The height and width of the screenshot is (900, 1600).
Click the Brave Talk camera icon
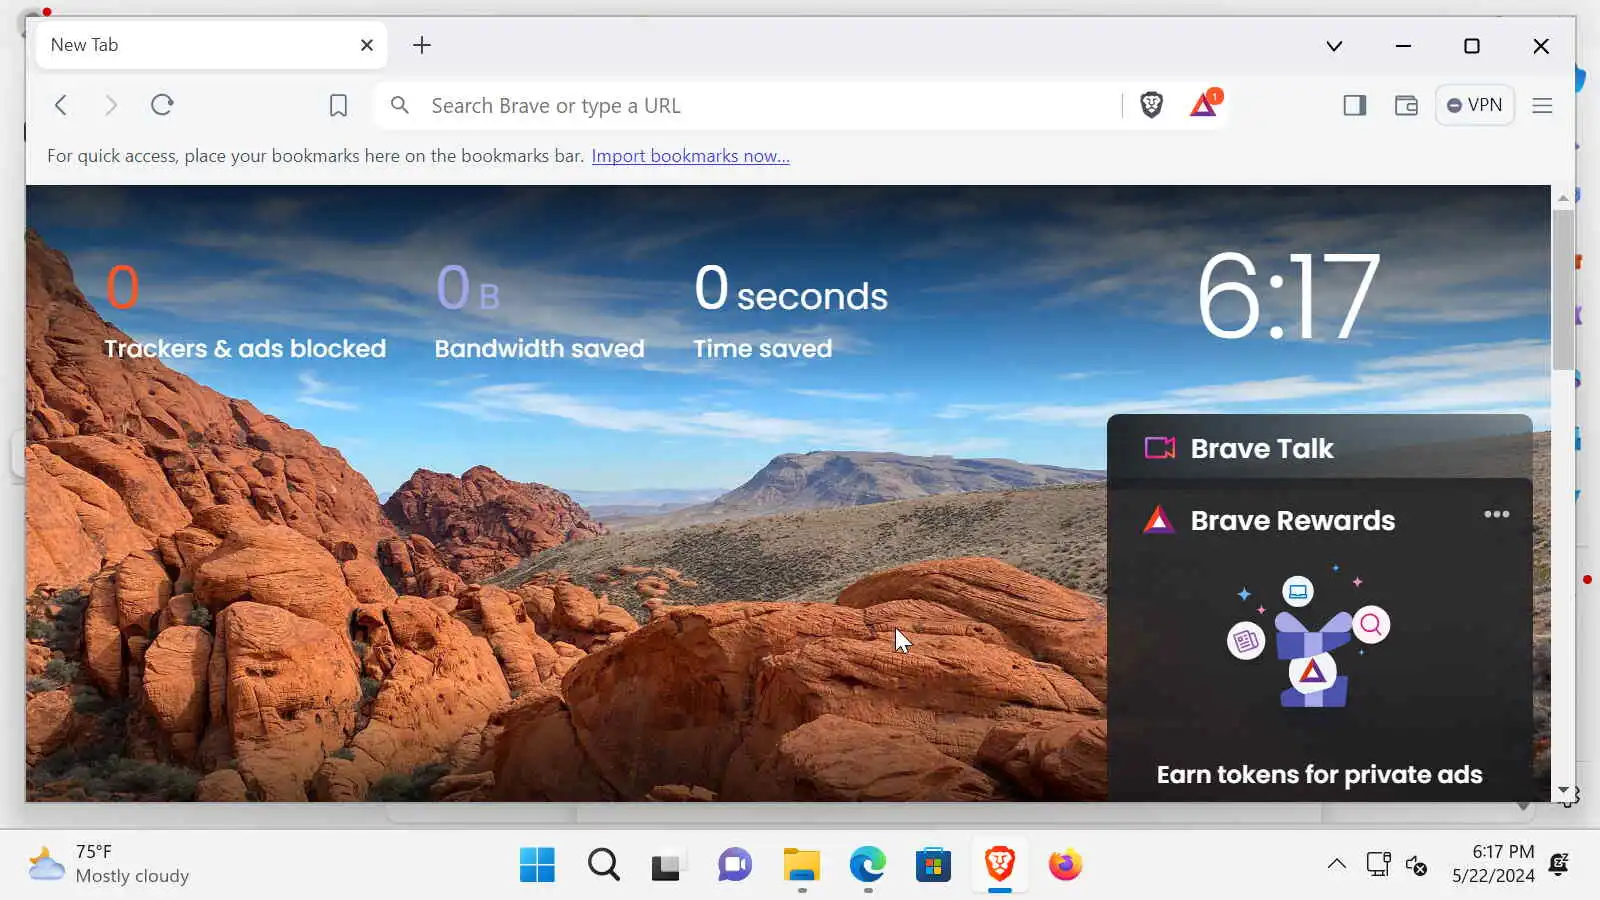pyautogui.click(x=1159, y=448)
